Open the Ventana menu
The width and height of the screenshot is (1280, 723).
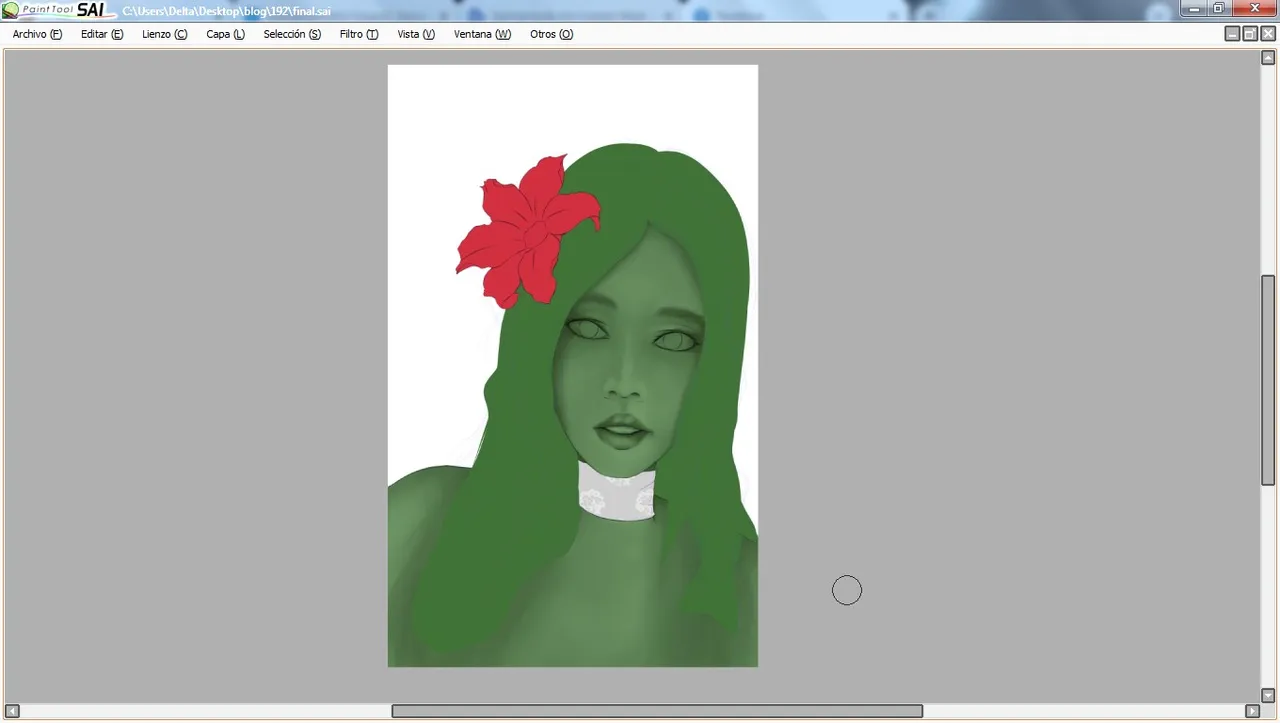pyautogui.click(x=482, y=34)
